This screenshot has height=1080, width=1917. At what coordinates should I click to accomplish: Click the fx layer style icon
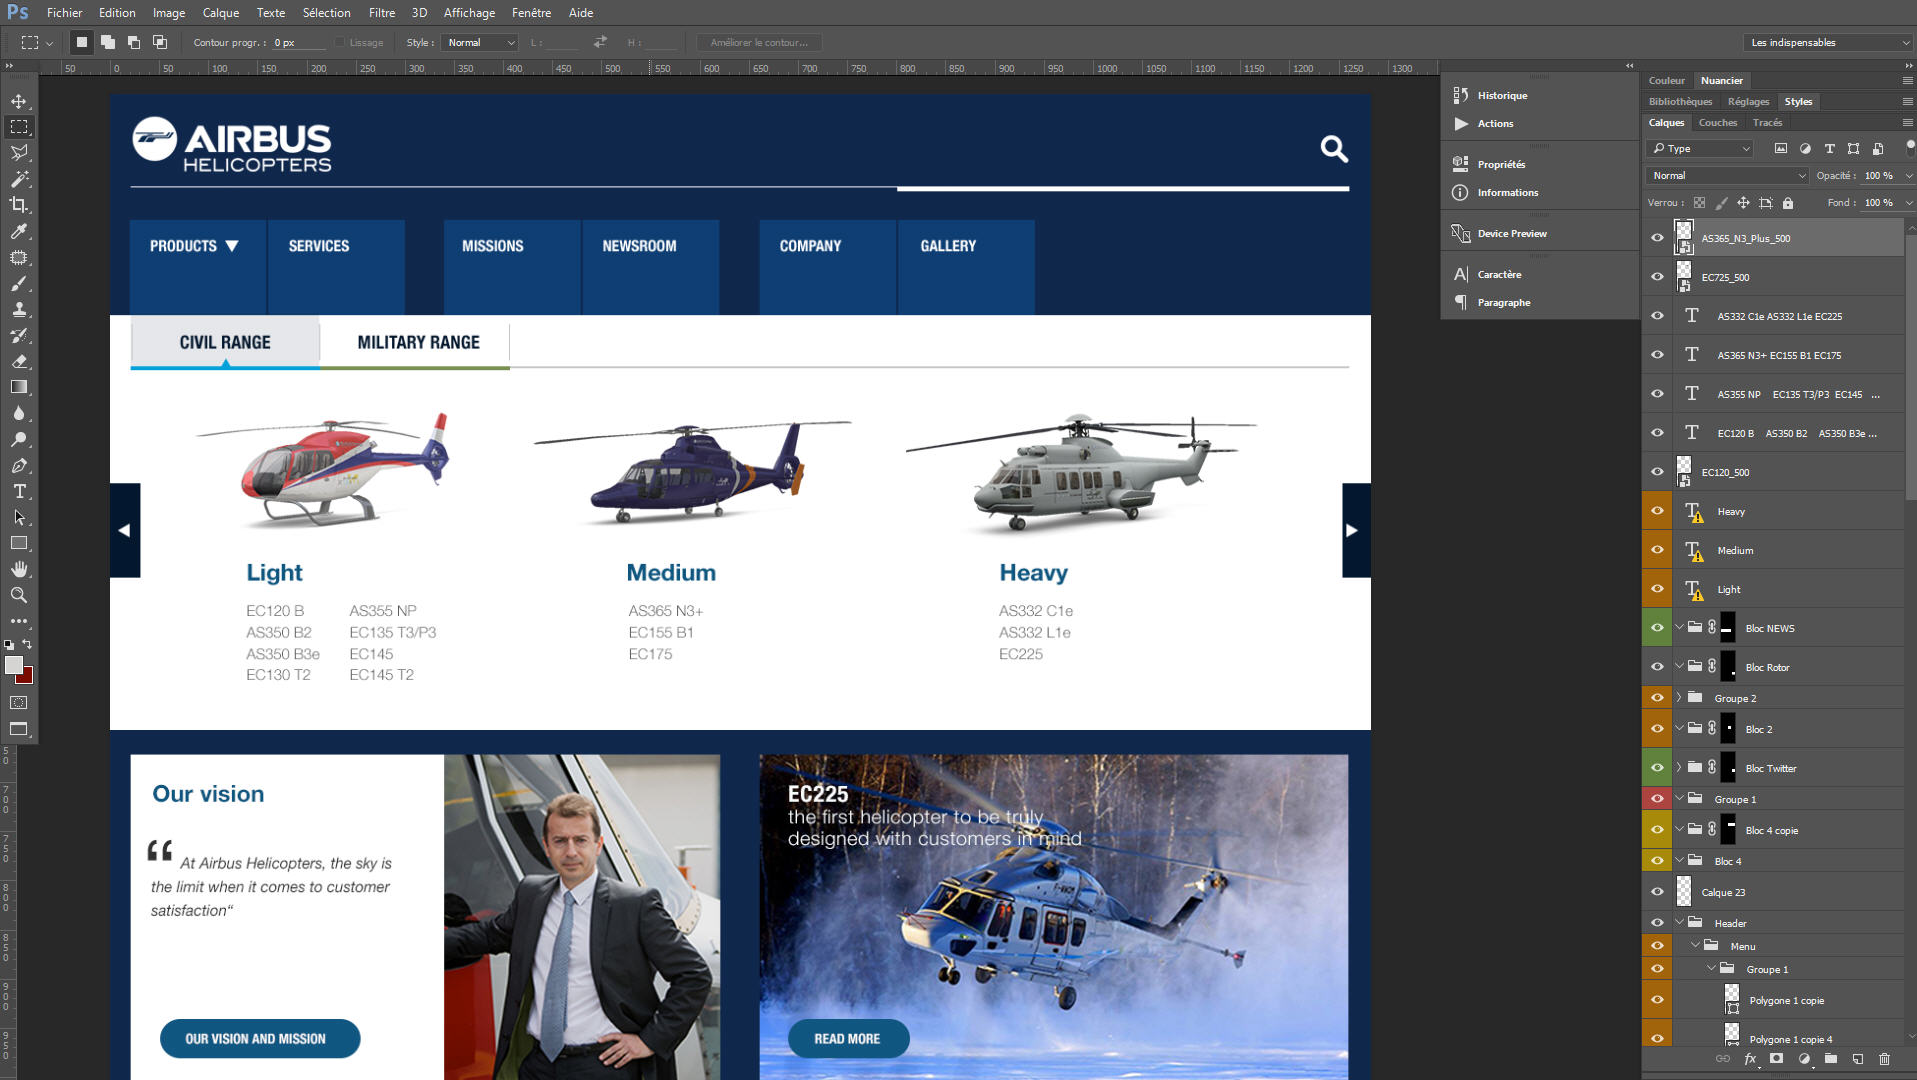tap(1750, 1059)
